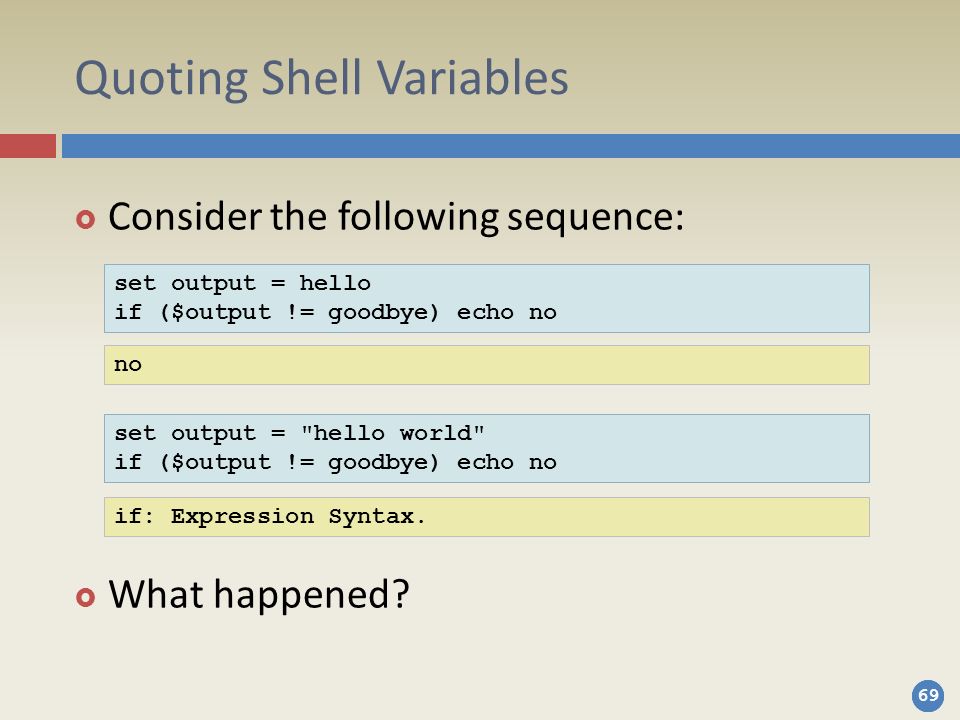Click the word Variables in the title
Screen dimensions: 960x720
[x=472, y=78]
